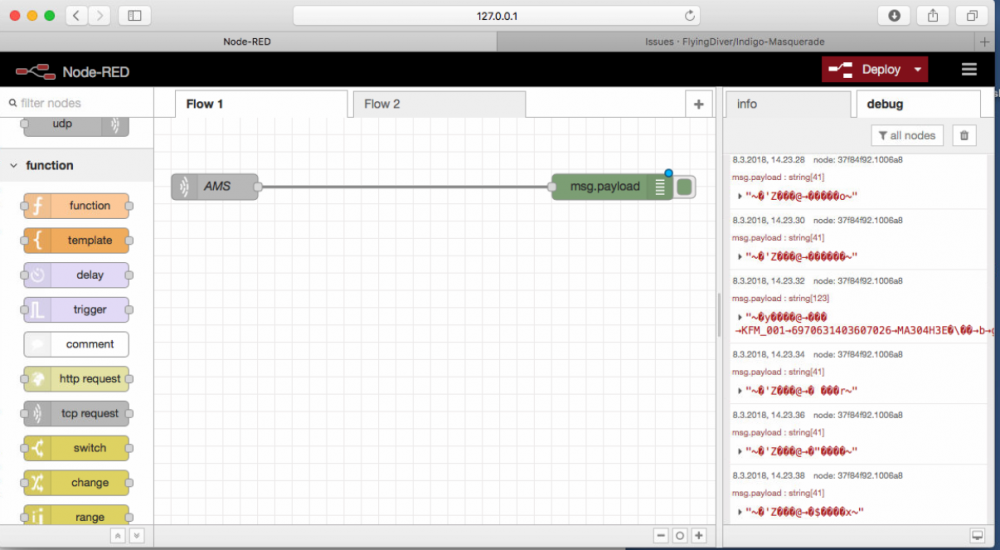Open debug window in bottom-right corner
Screen dimensions: 1000x550
pos(976,535)
